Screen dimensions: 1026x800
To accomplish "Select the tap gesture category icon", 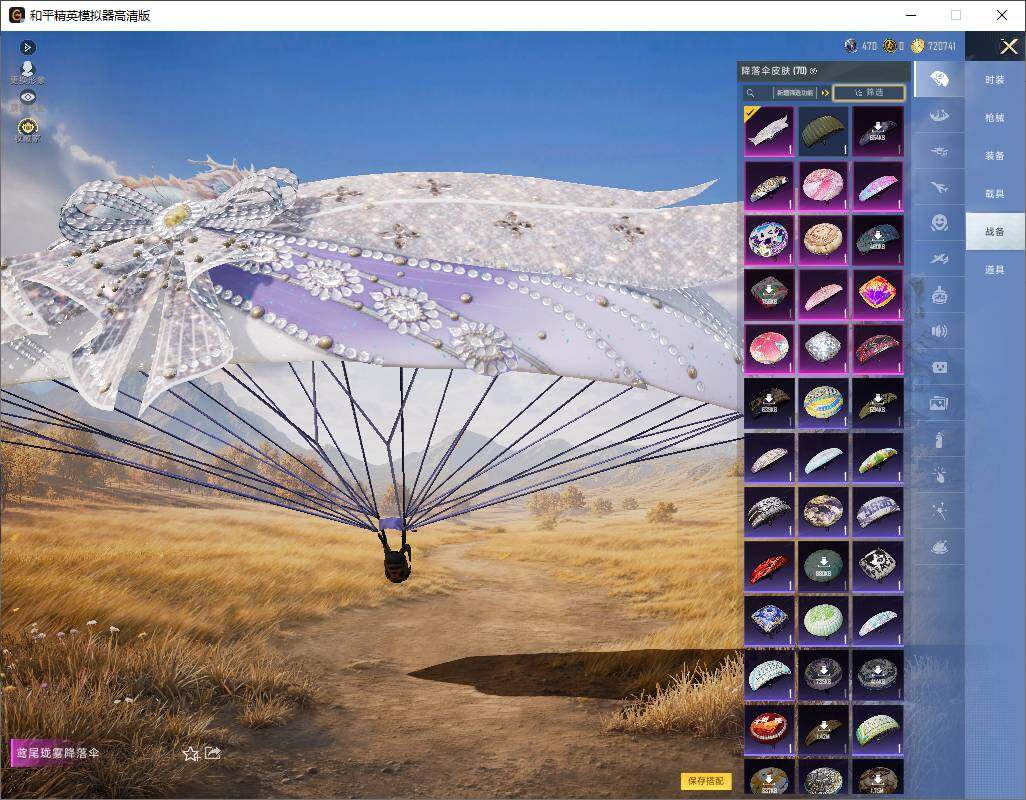I will pos(939,474).
